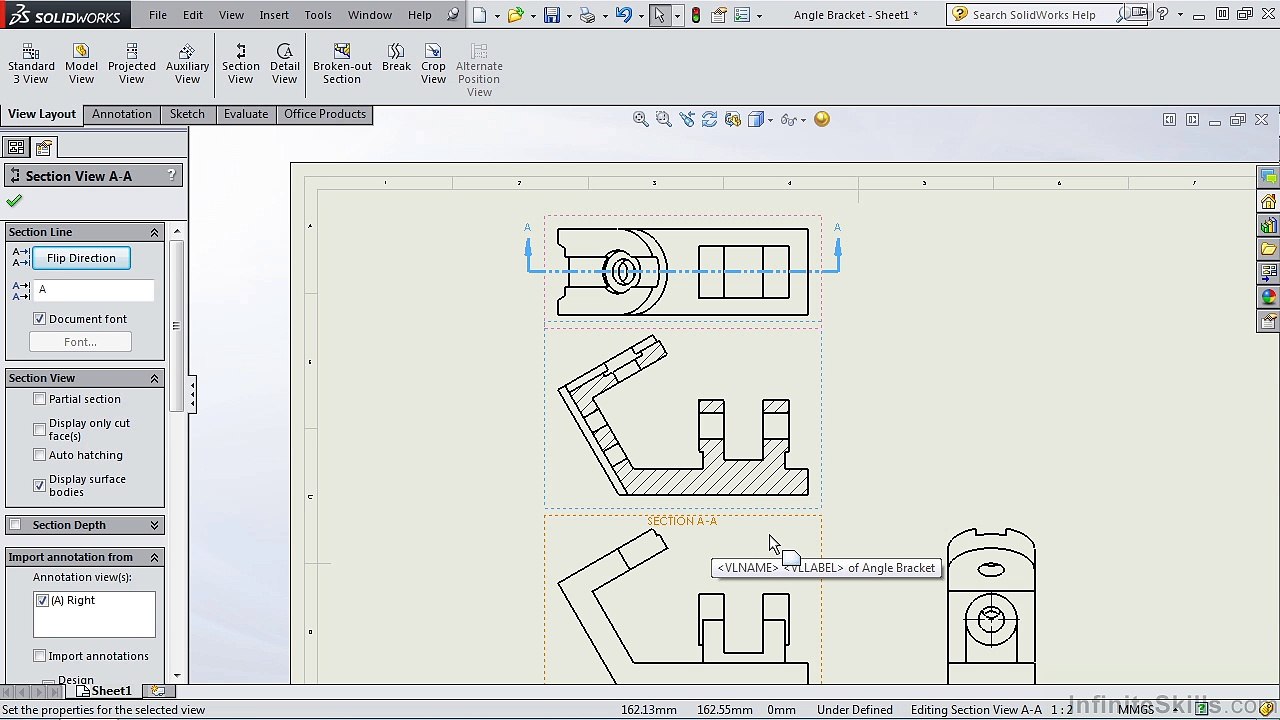Screen dimensions: 1280x720
Task: Open the File menu
Action: click(x=158, y=15)
